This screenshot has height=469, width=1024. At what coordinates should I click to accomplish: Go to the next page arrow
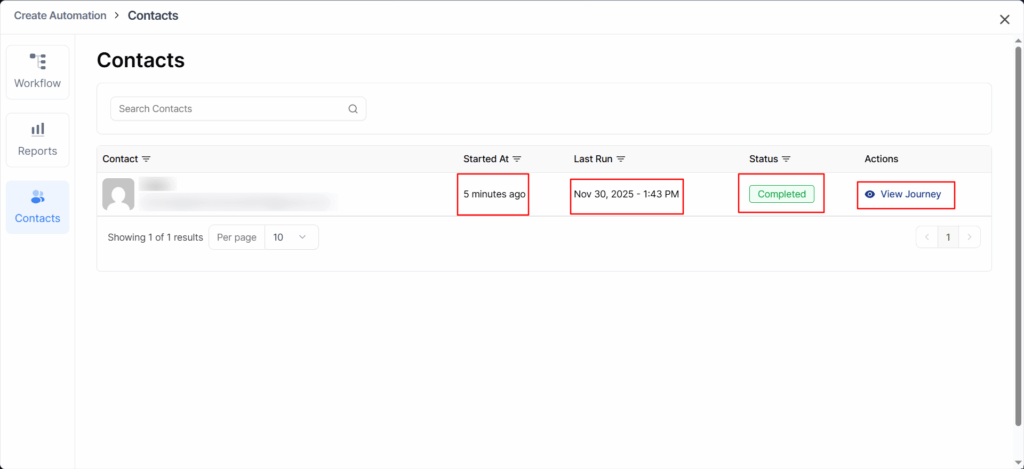(x=969, y=237)
